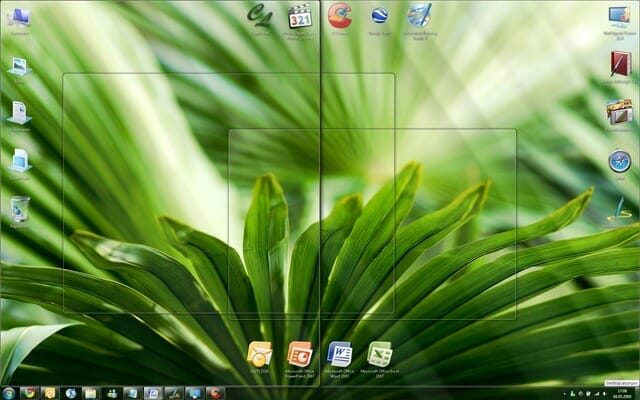Open the folder icon in taskbar
Screen dimensions: 640x400
[90, 393]
